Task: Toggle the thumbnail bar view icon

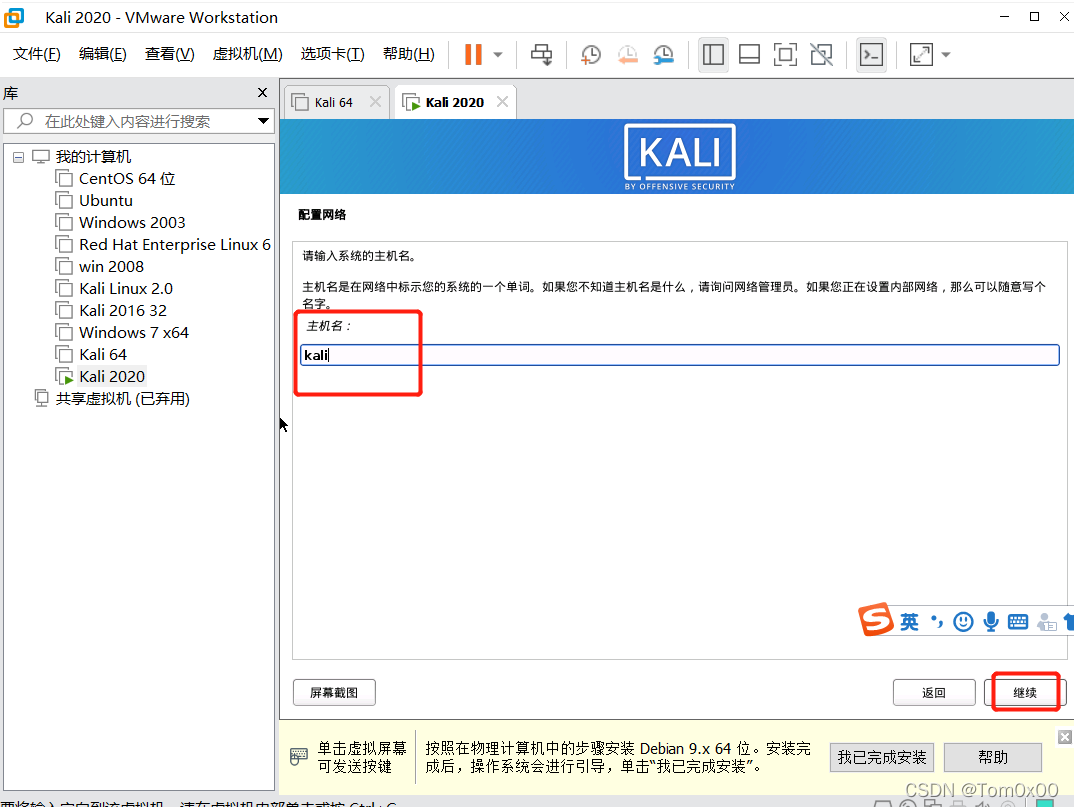Action: pyautogui.click(x=749, y=55)
